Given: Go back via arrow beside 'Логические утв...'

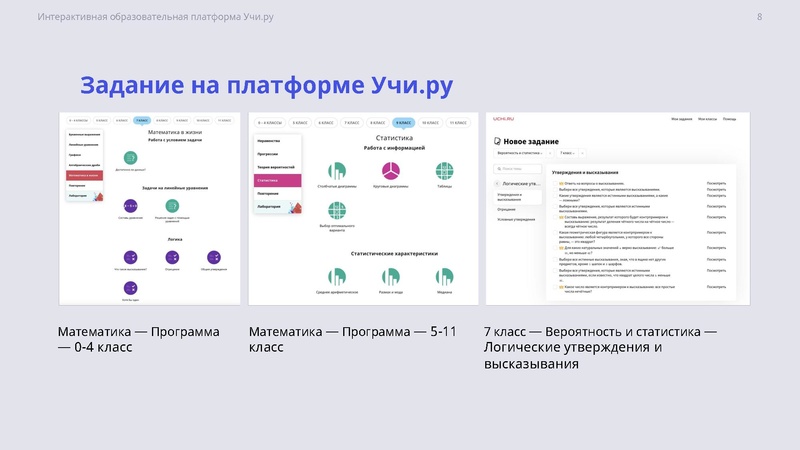Looking at the screenshot, I should 497,184.
